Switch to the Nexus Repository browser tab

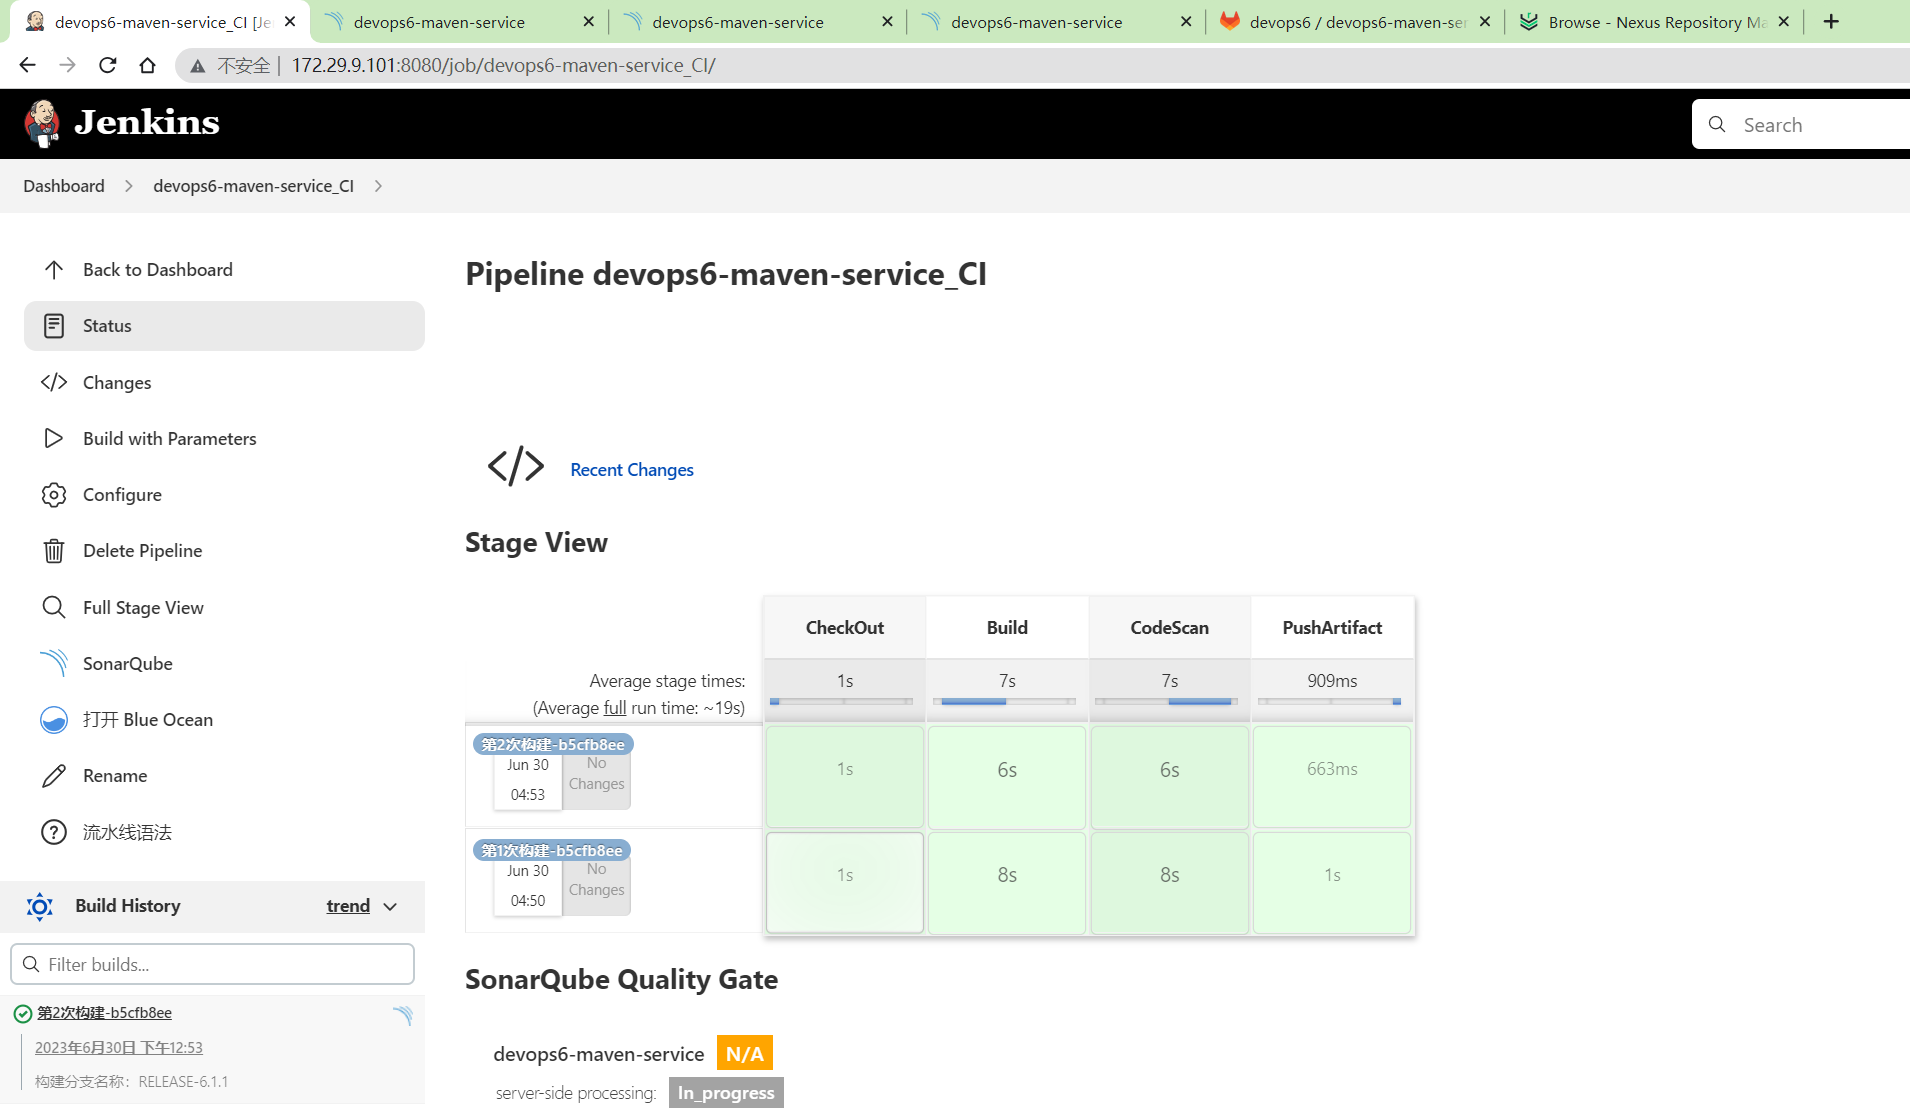(1655, 21)
